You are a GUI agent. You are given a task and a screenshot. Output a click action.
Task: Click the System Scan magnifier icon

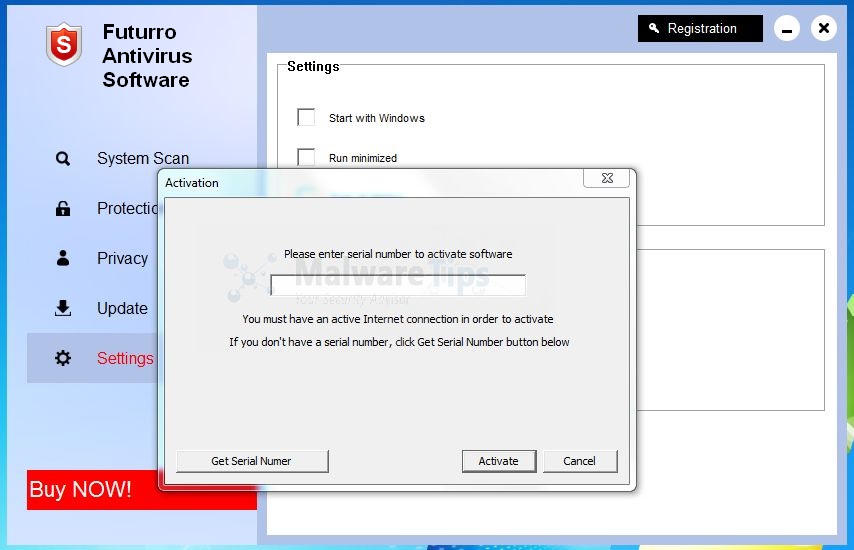(63, 158)
